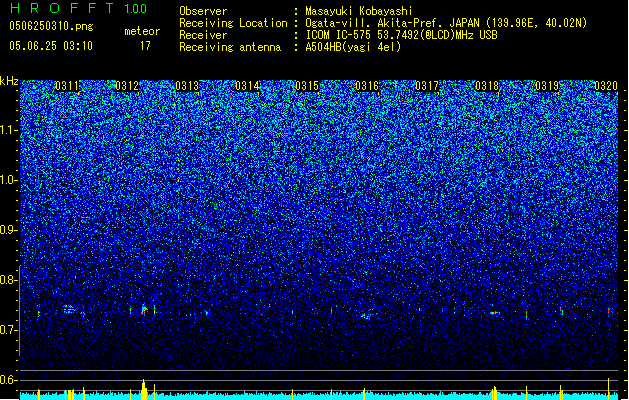Image resolution: width=629 pixels, height=400 pixels.
Task: Click the 0313 time marker
Action: coord(187,86)
